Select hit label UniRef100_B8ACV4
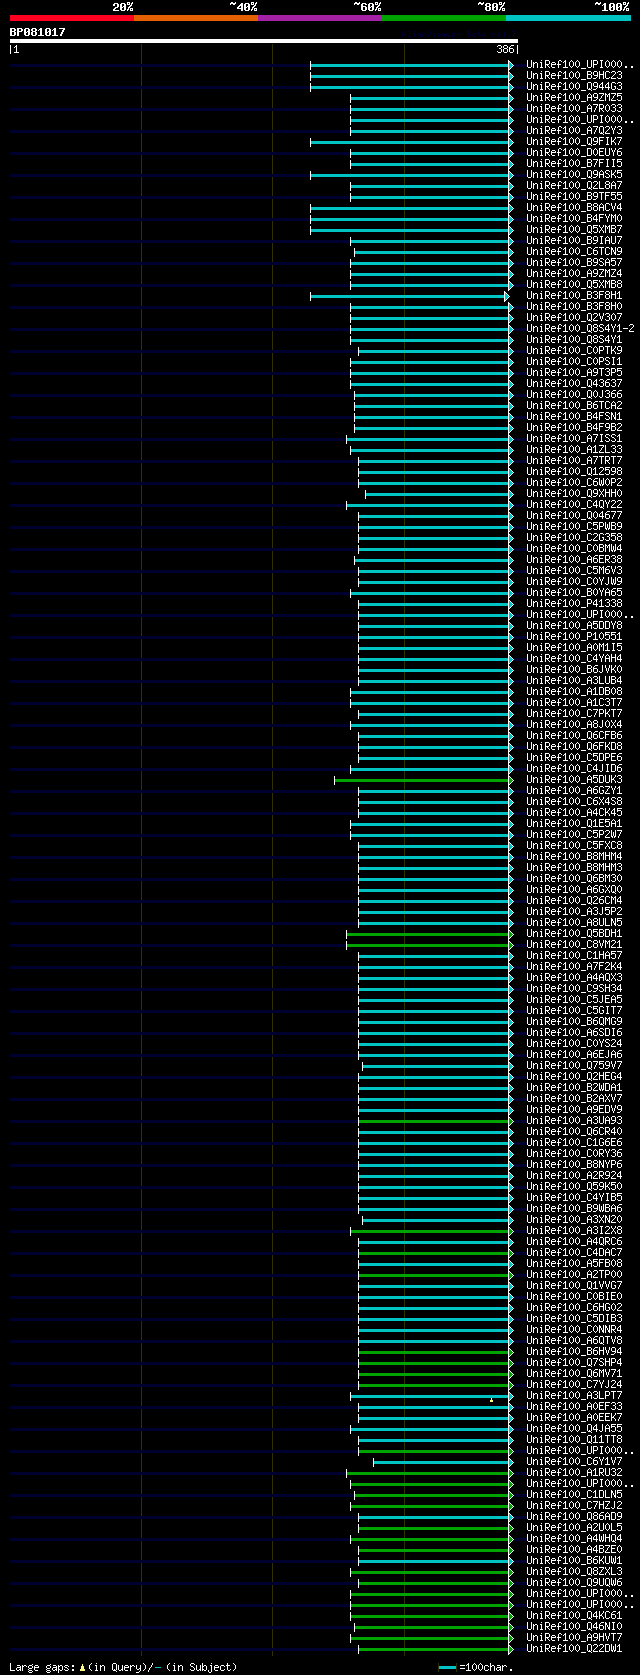Image resolution: width=640 pixels, height=1675 pixels. tap(574, 207)
